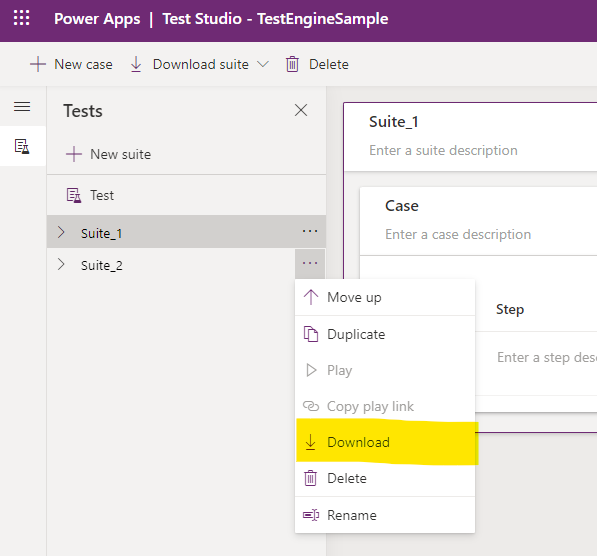Click the Case title heading
597x556 pixels.
pos(402,206)
